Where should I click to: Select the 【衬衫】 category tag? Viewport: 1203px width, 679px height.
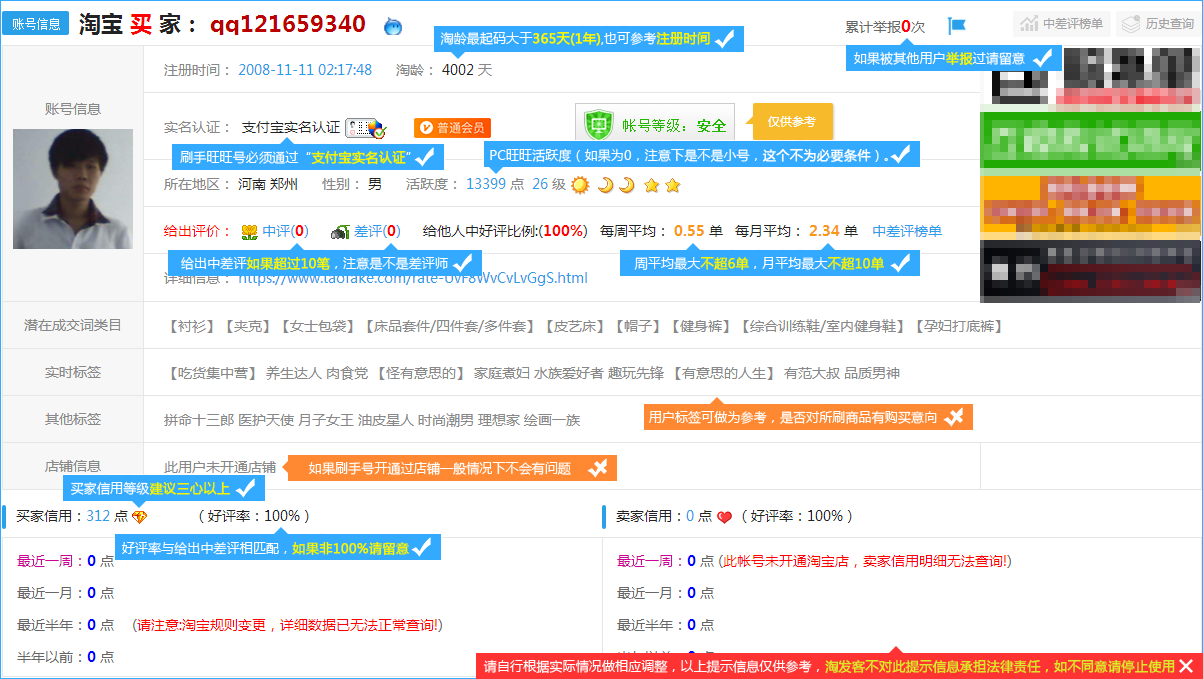pyautogui.click(x=192, y=326)
